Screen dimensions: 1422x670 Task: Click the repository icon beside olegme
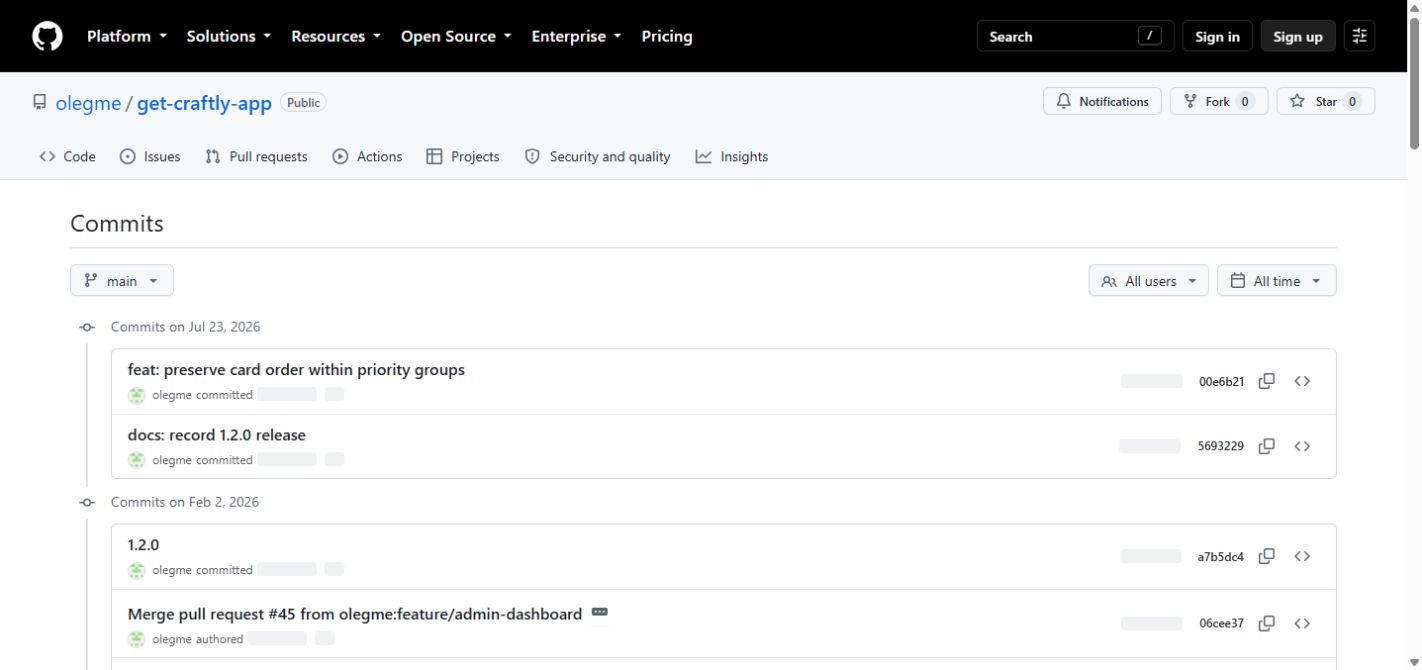(39, 102)
